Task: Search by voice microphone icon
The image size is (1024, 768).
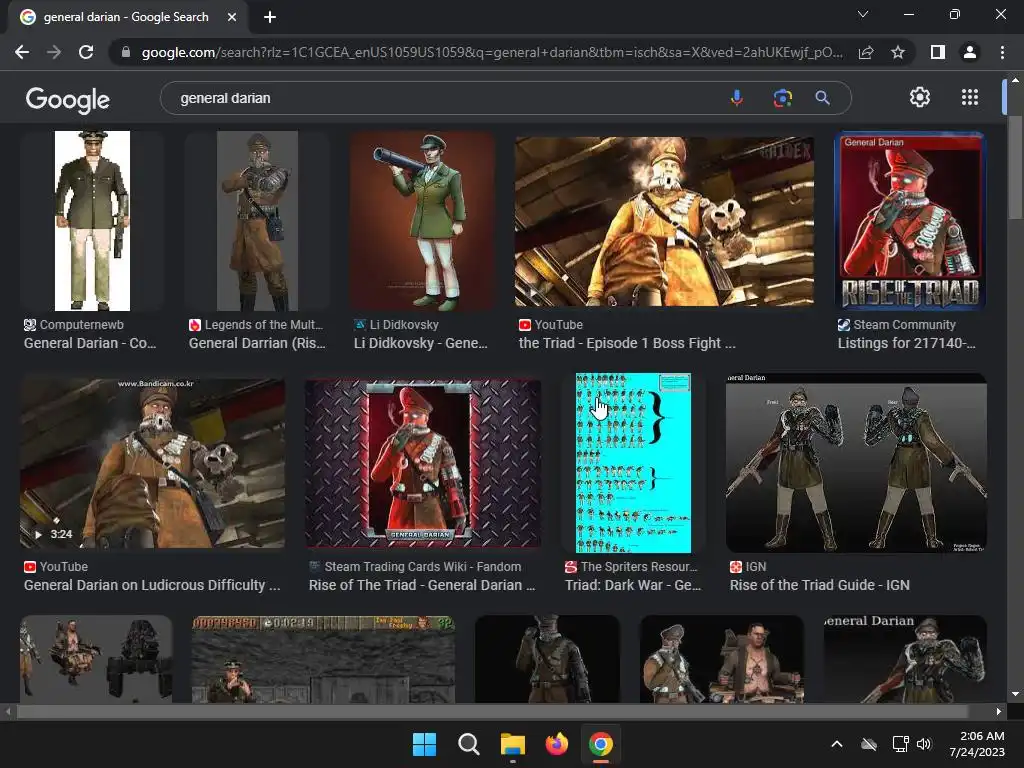Action: coord(737,98)
